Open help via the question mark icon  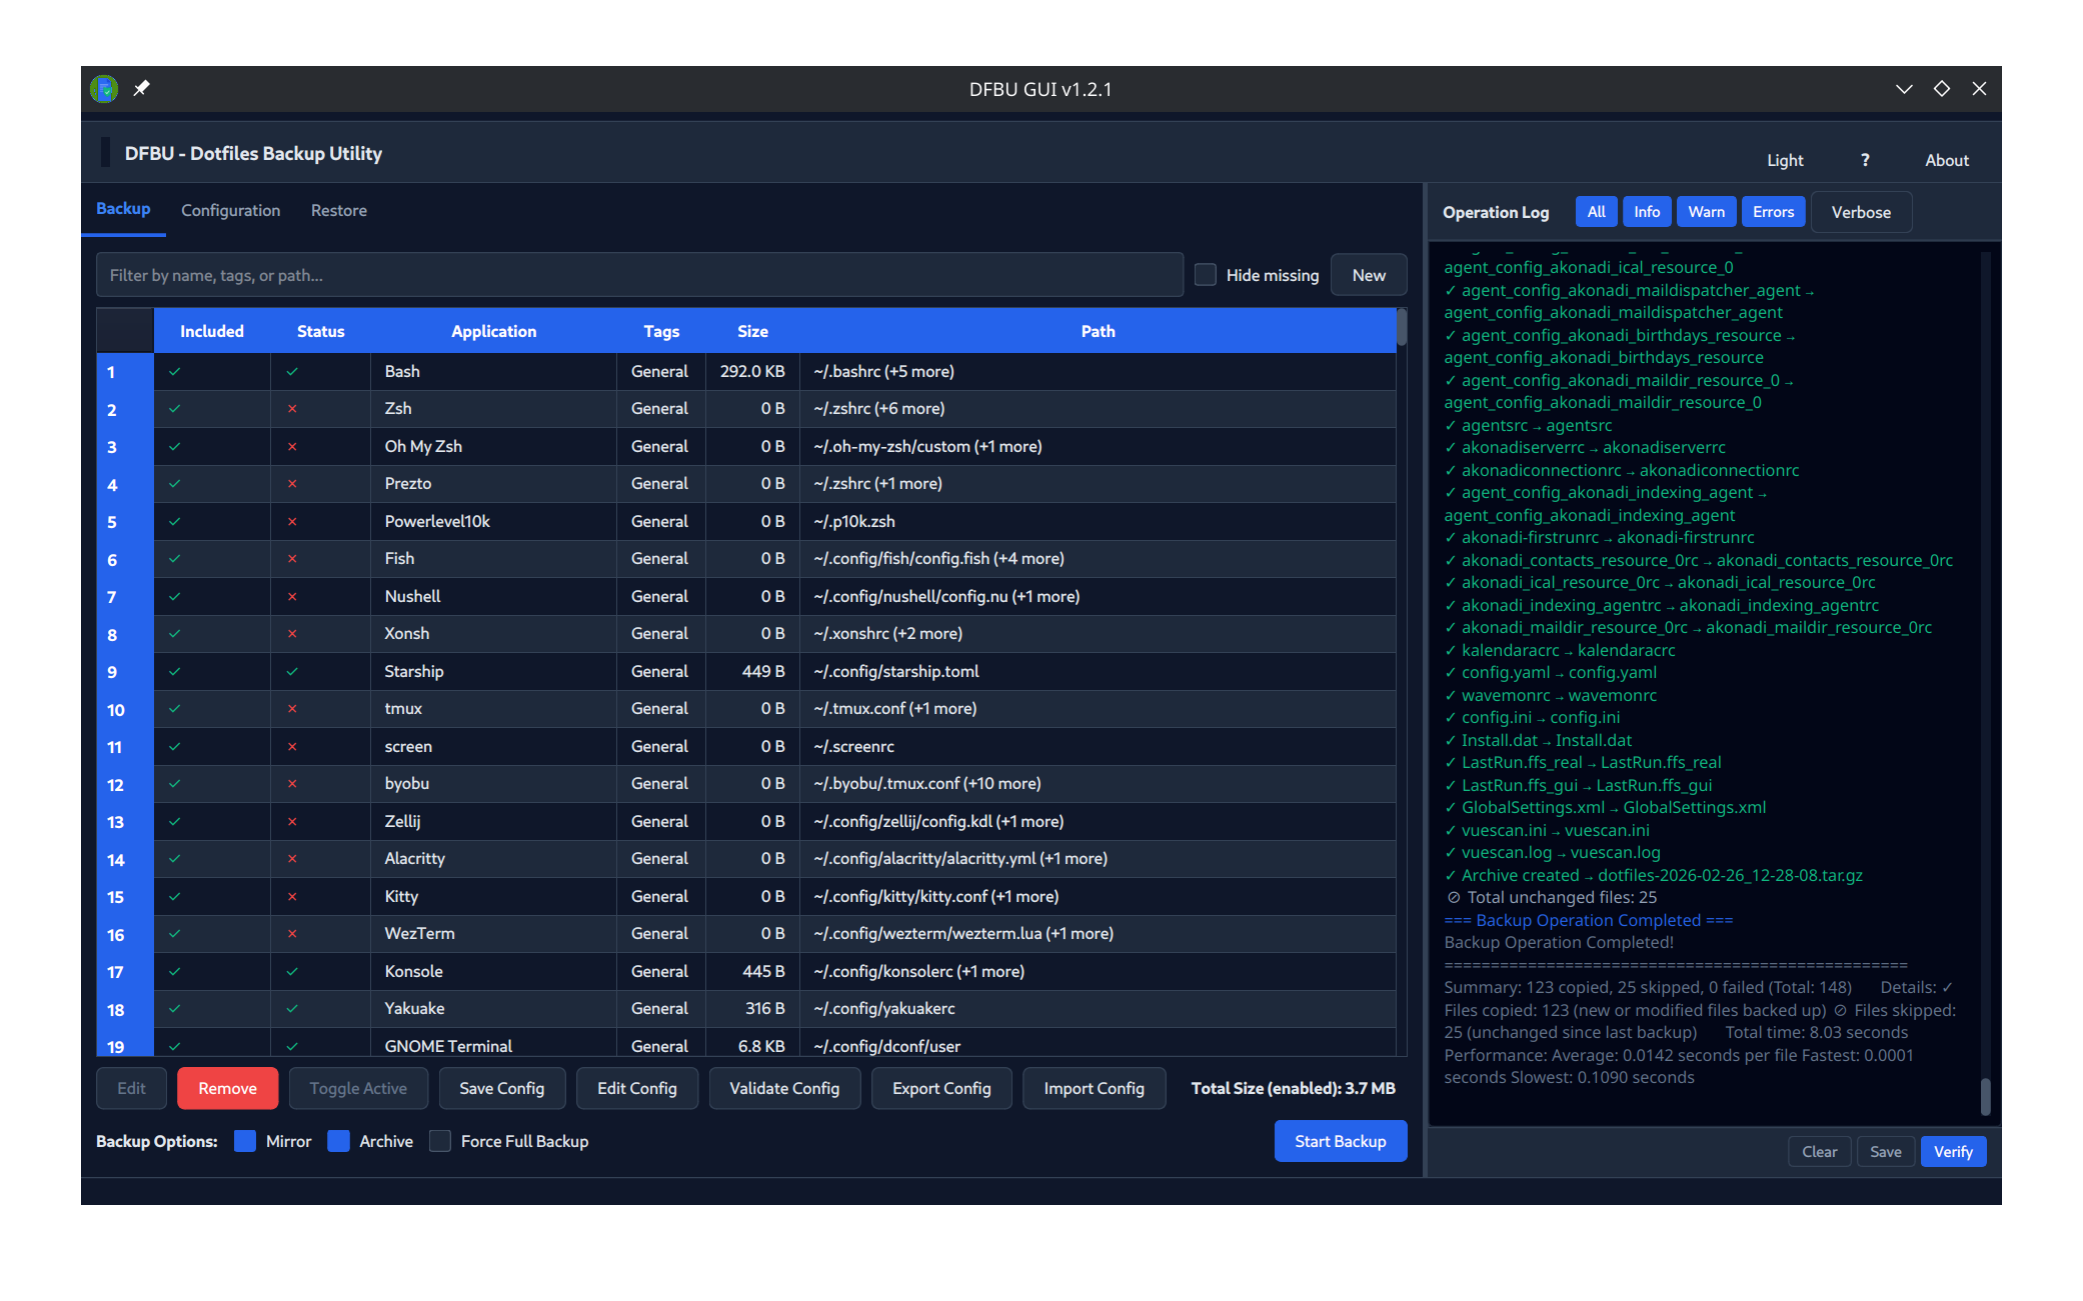coord(1865,160)
